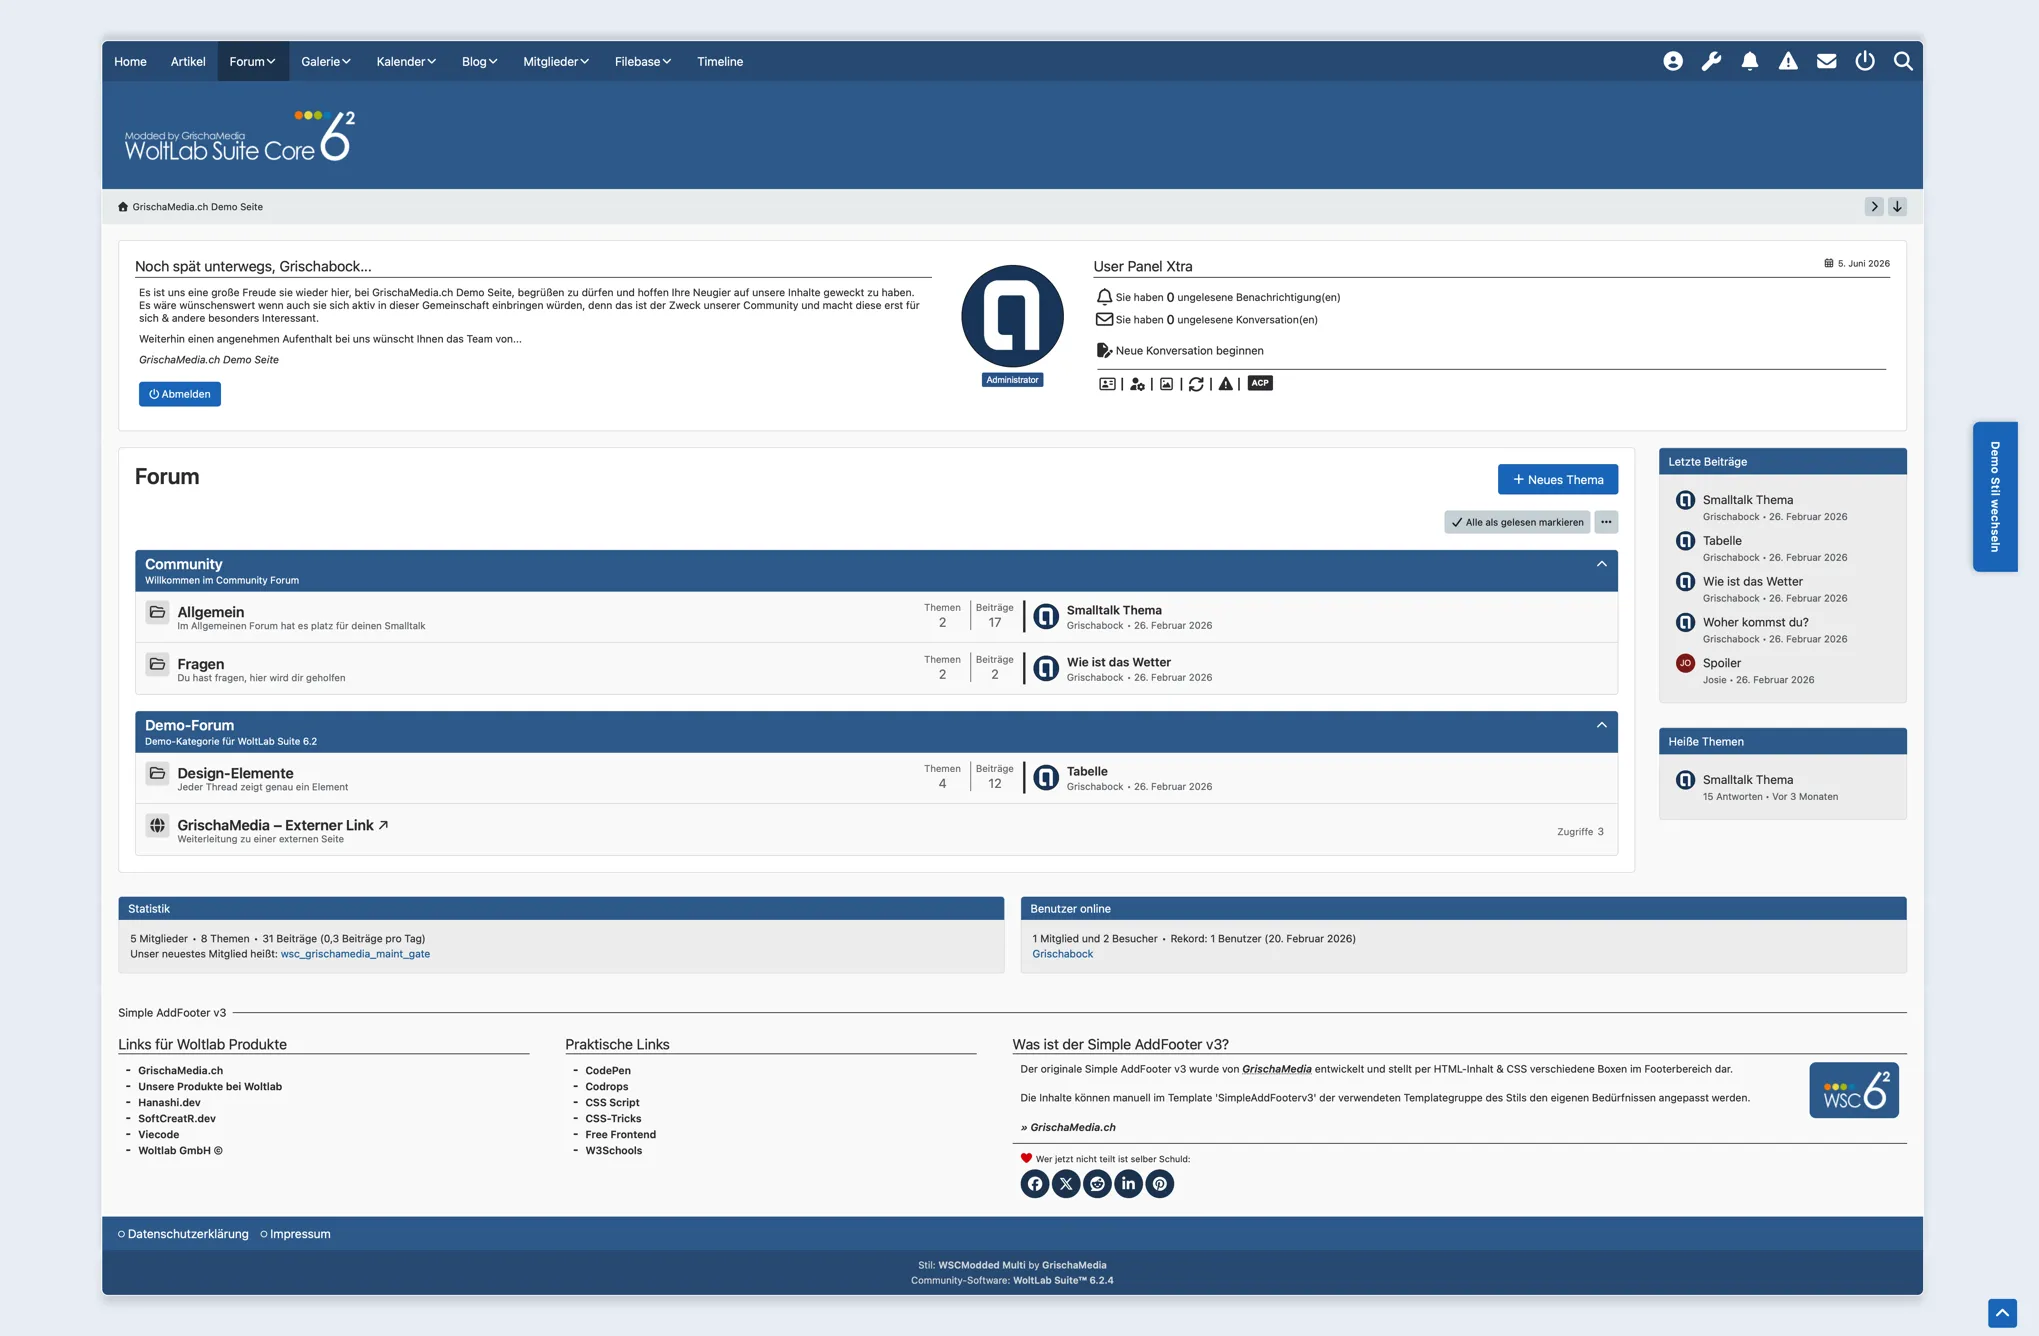Click the refresh arrows icon in User Panel

(x=1196, y=384)
